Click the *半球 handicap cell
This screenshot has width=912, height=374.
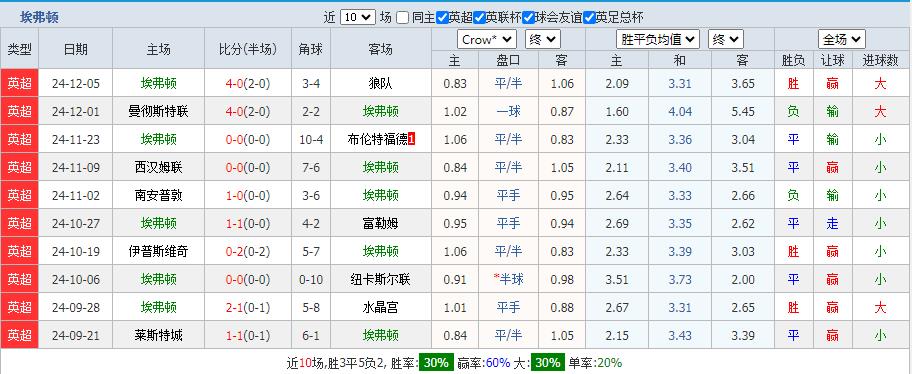[508, 279]
